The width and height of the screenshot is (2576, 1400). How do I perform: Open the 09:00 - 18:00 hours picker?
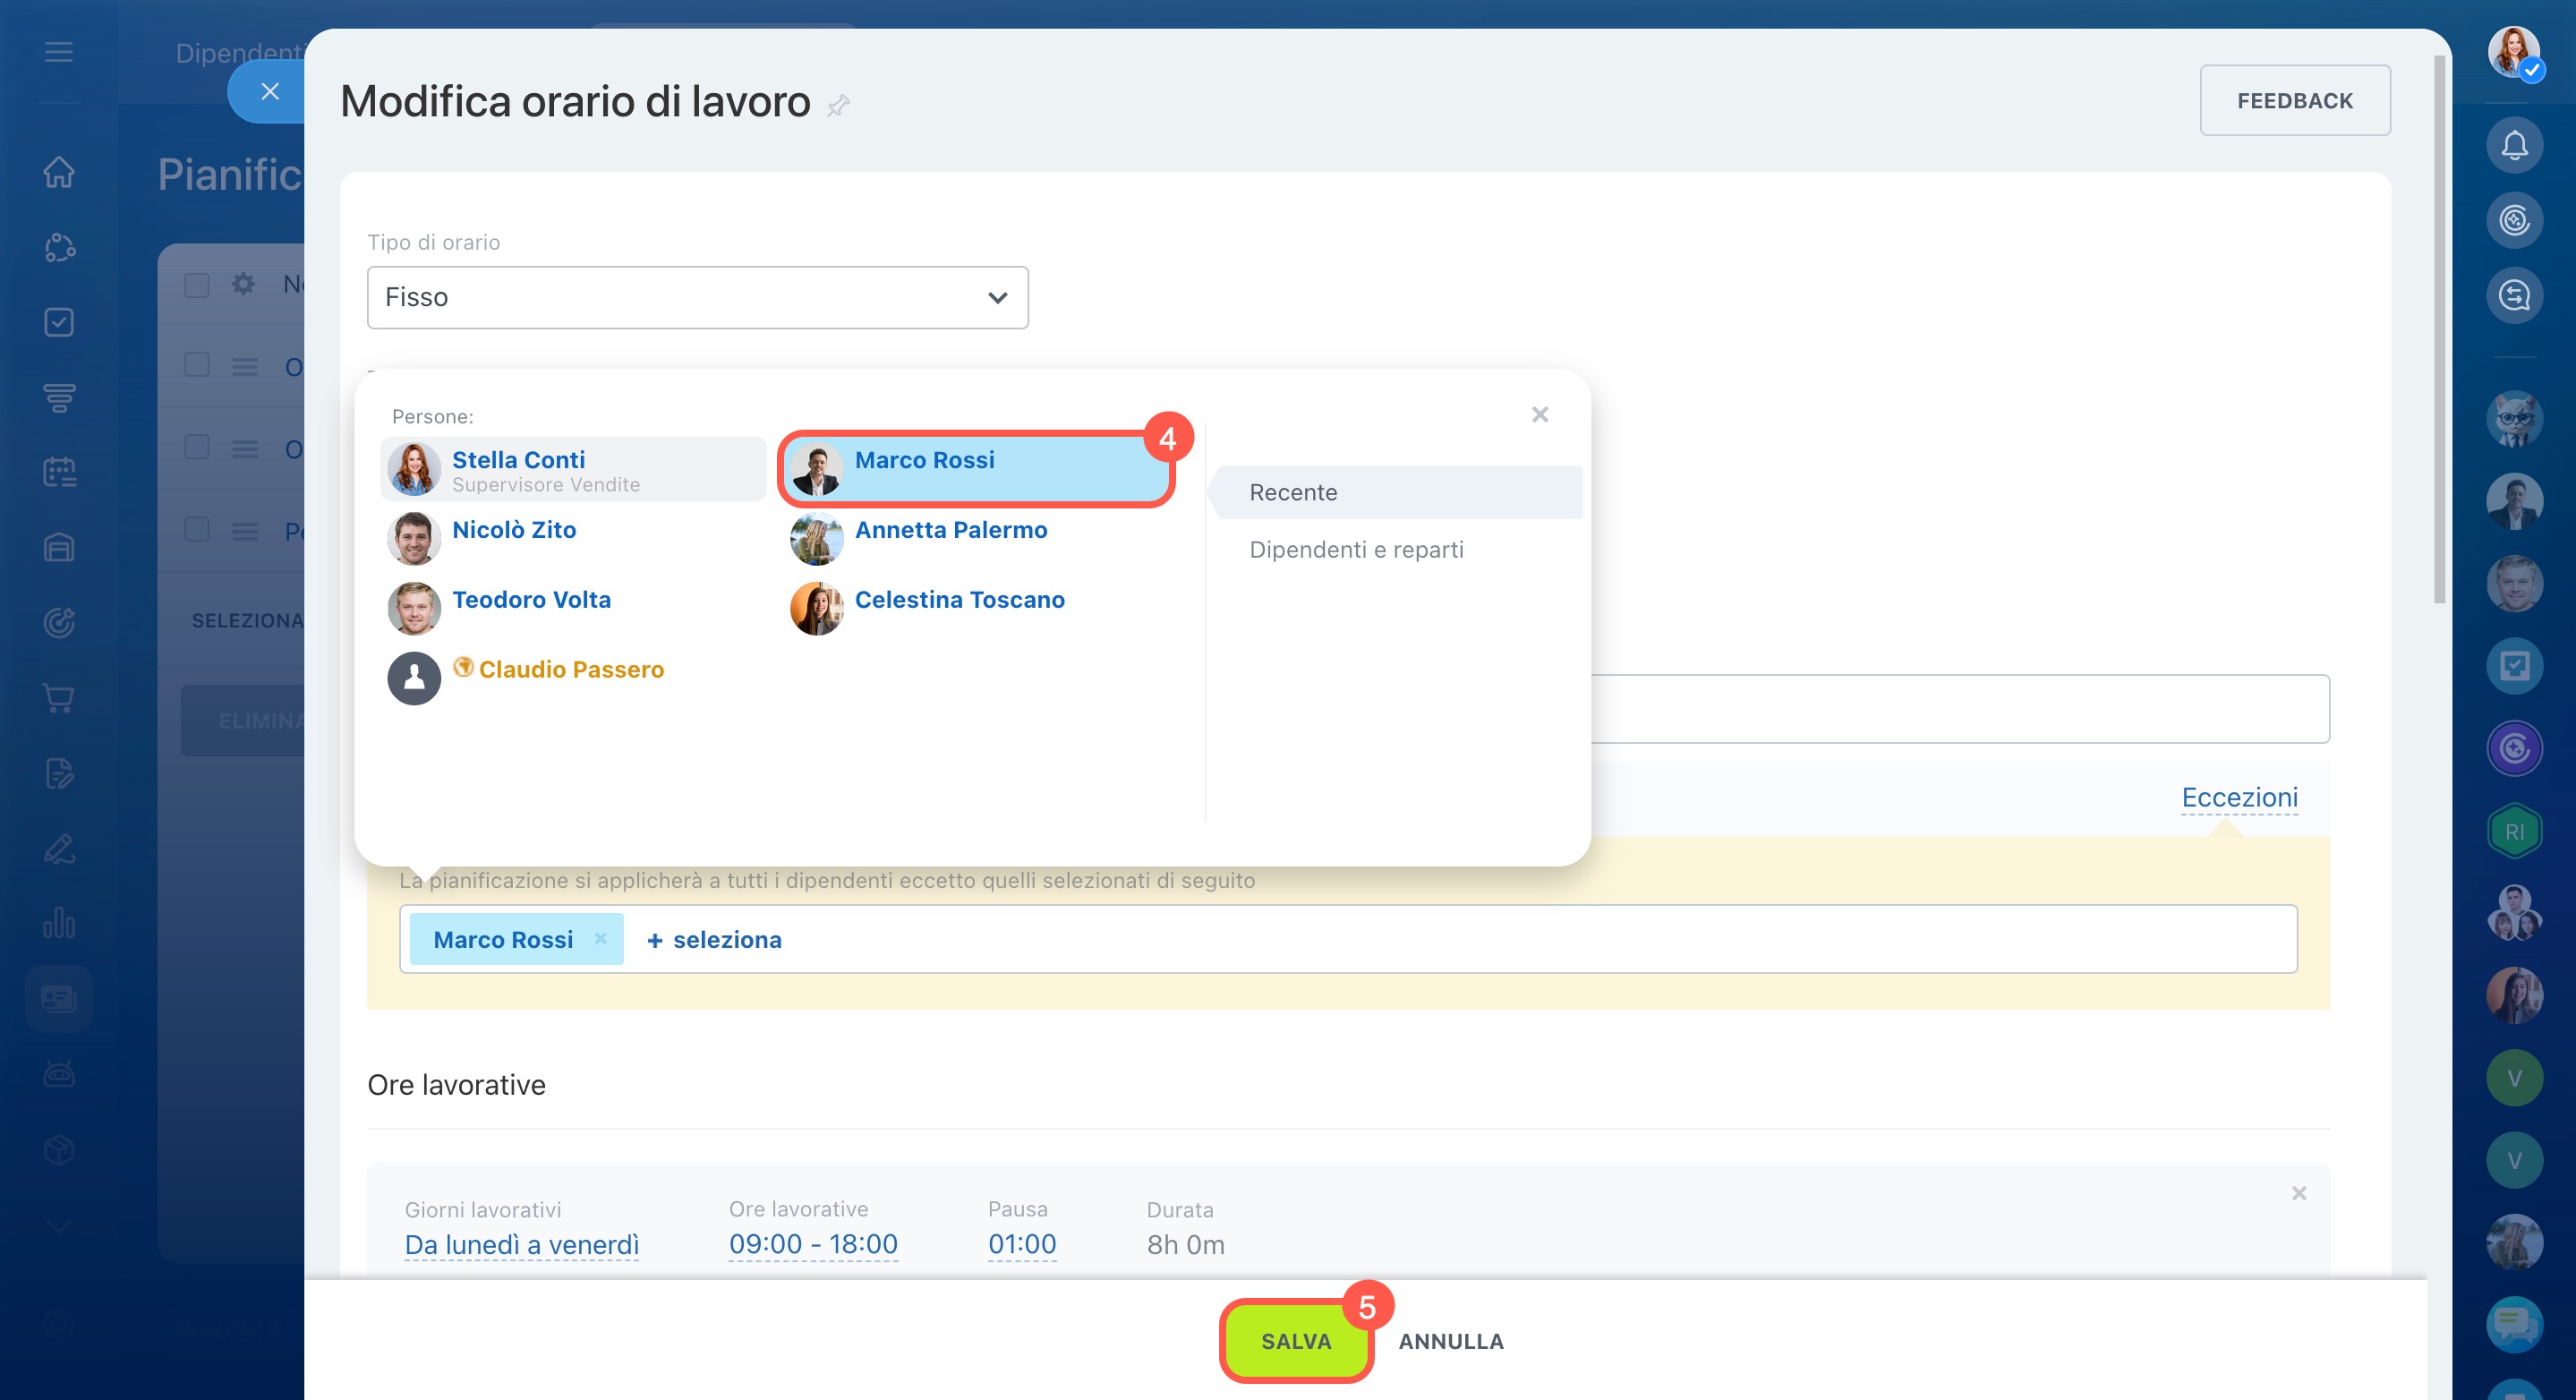pyautogui.click(x=812, y=1244)
